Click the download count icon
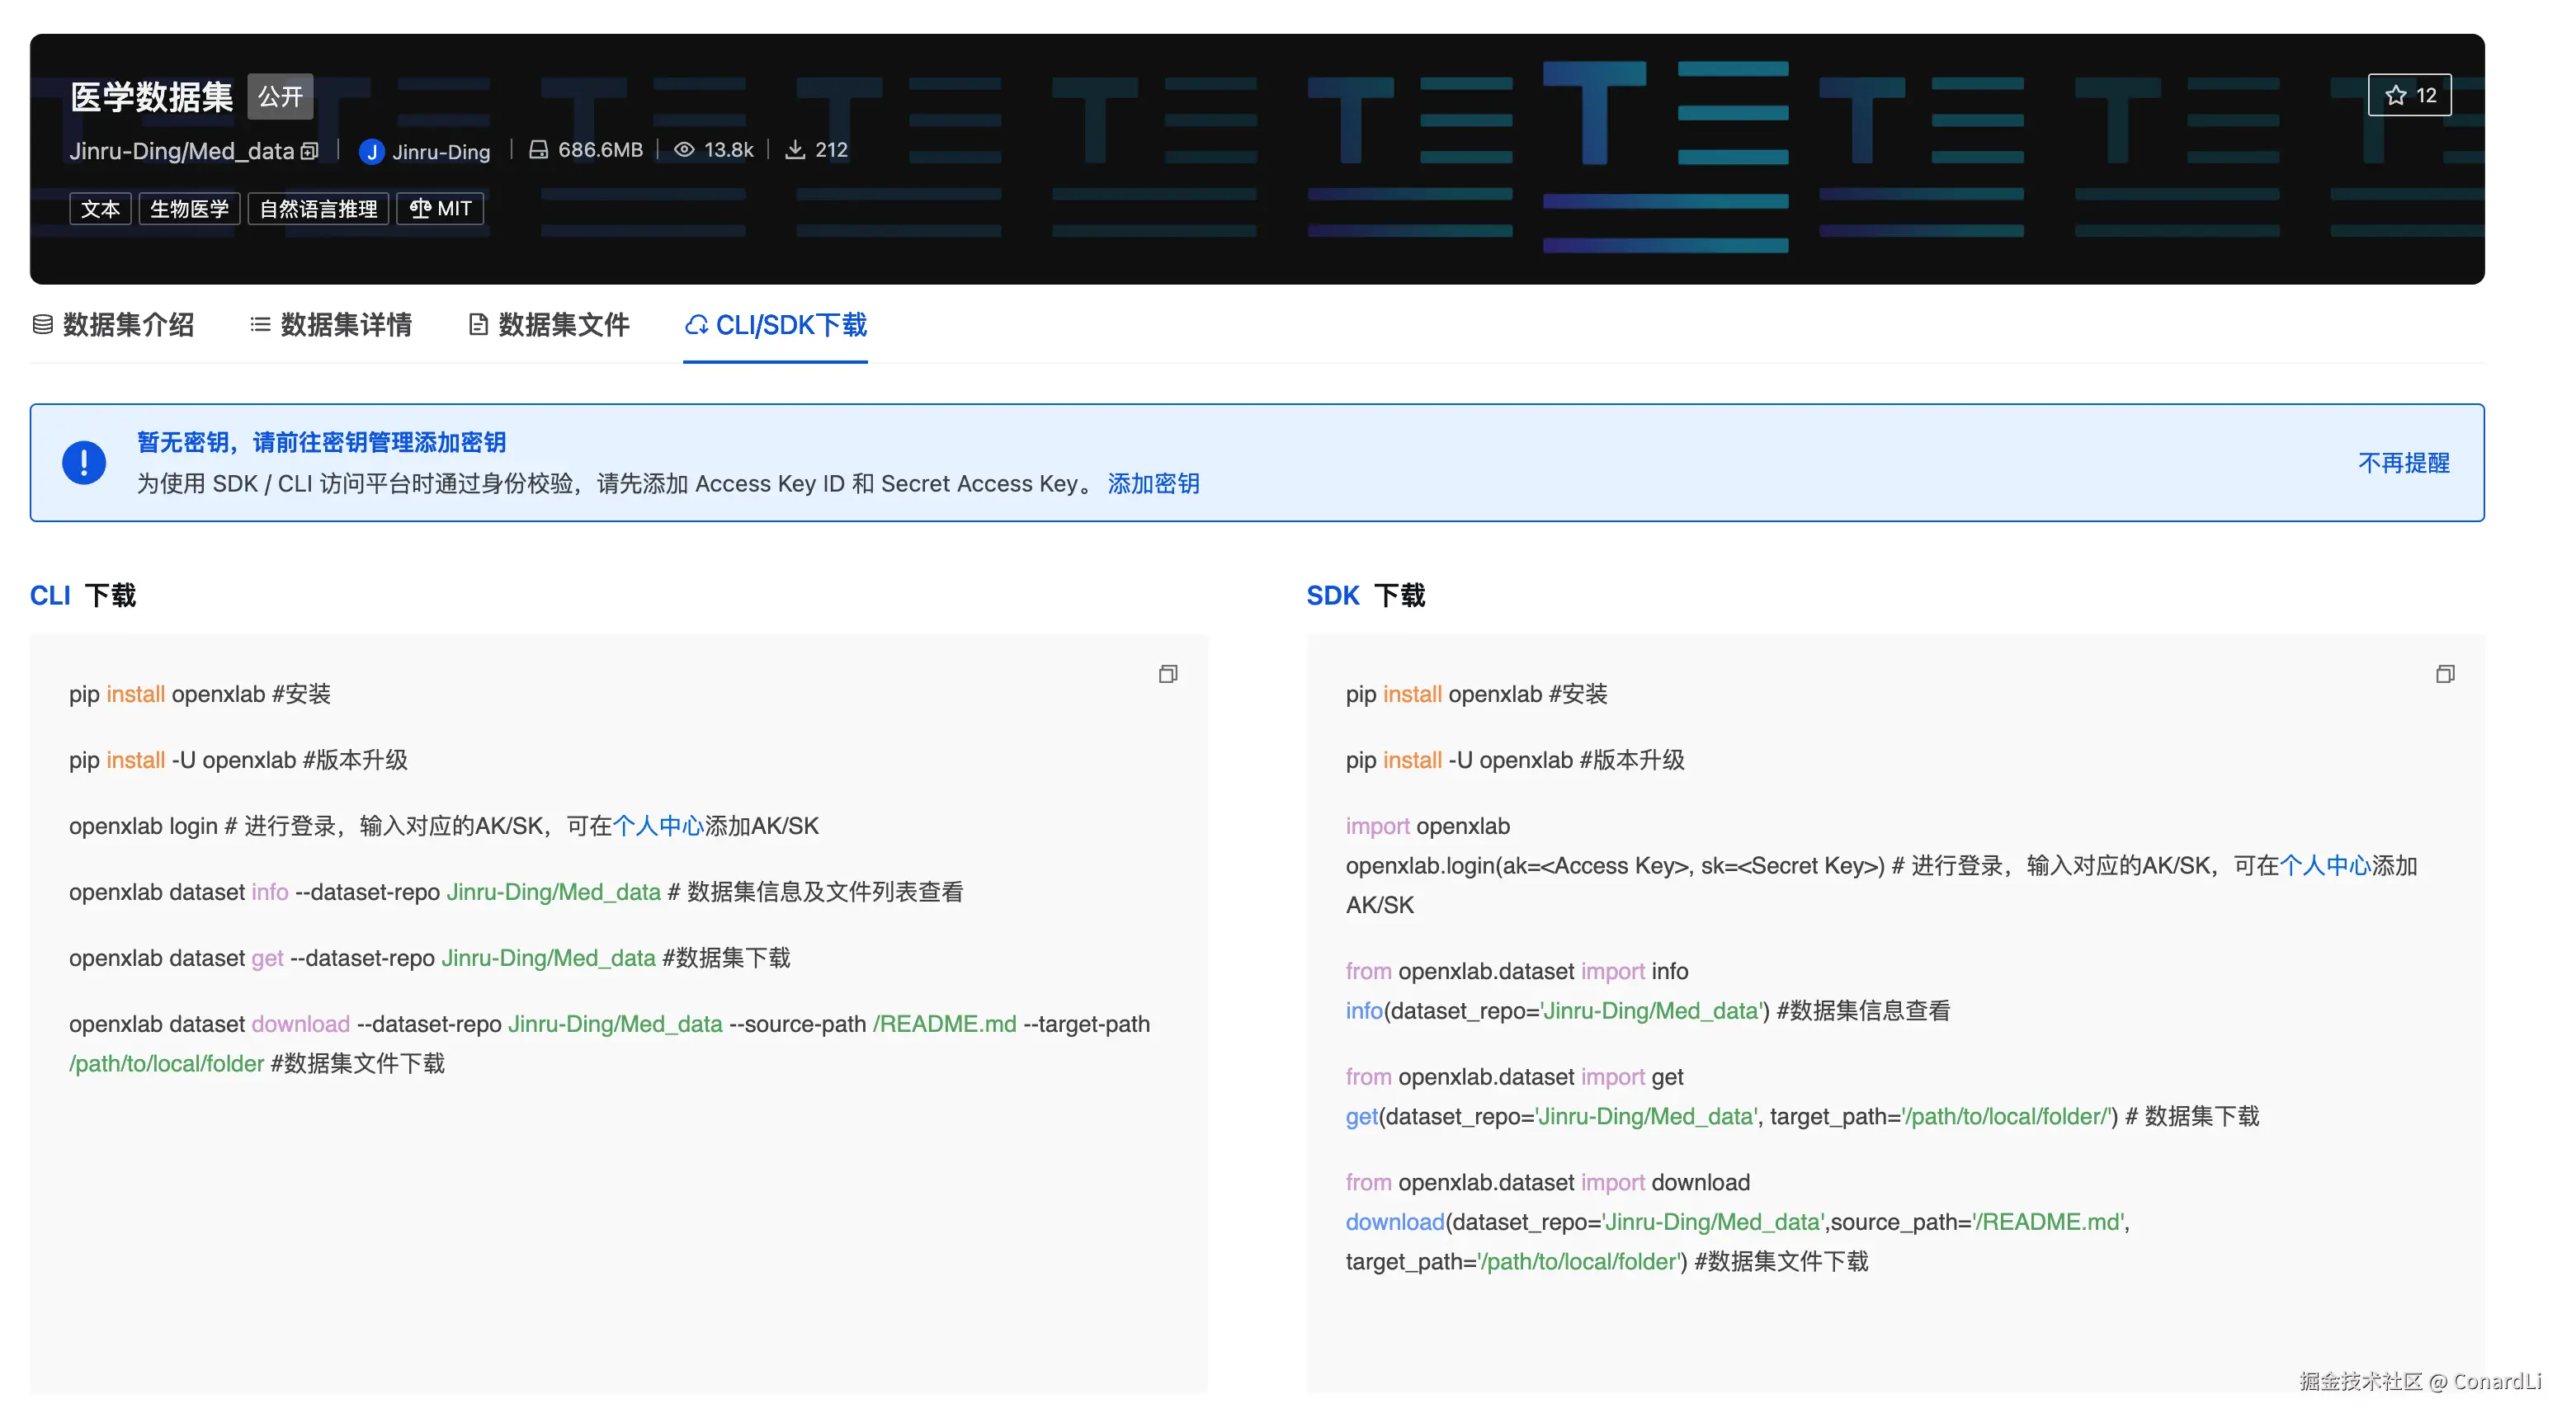 795,150
